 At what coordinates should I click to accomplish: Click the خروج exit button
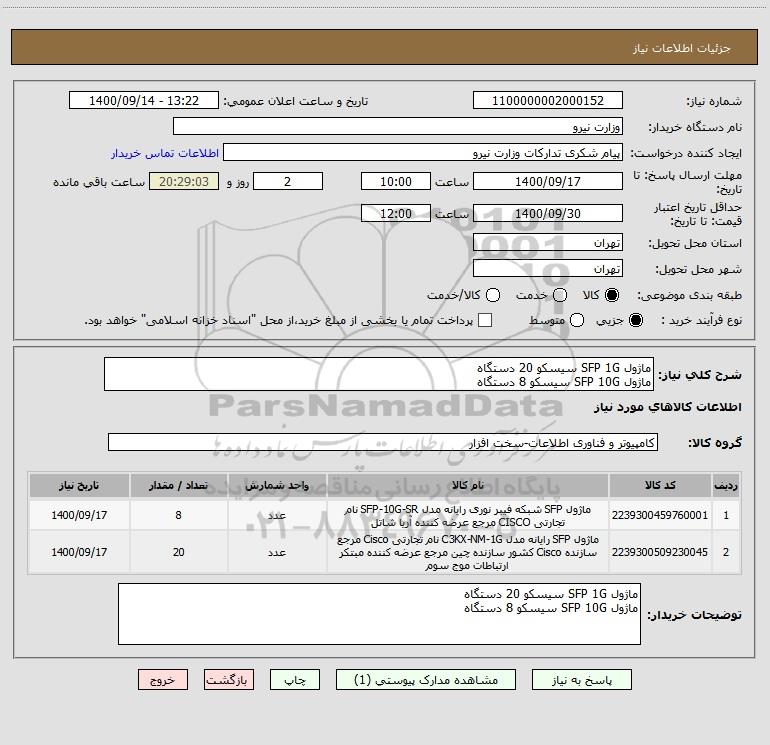click(x=163, y=680)
